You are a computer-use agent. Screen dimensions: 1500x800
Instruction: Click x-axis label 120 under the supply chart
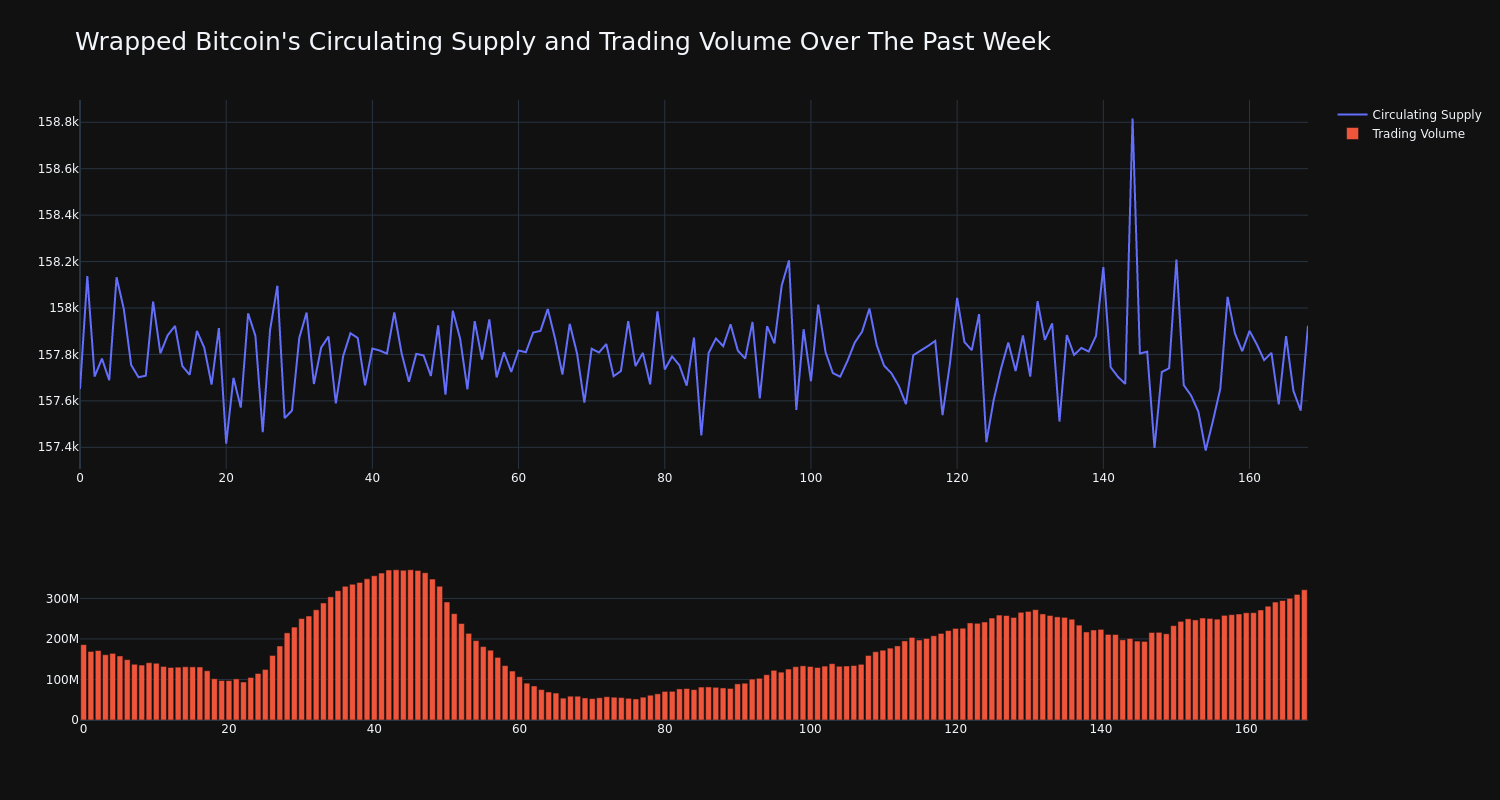pyautogui.click(x=957, y=478)
